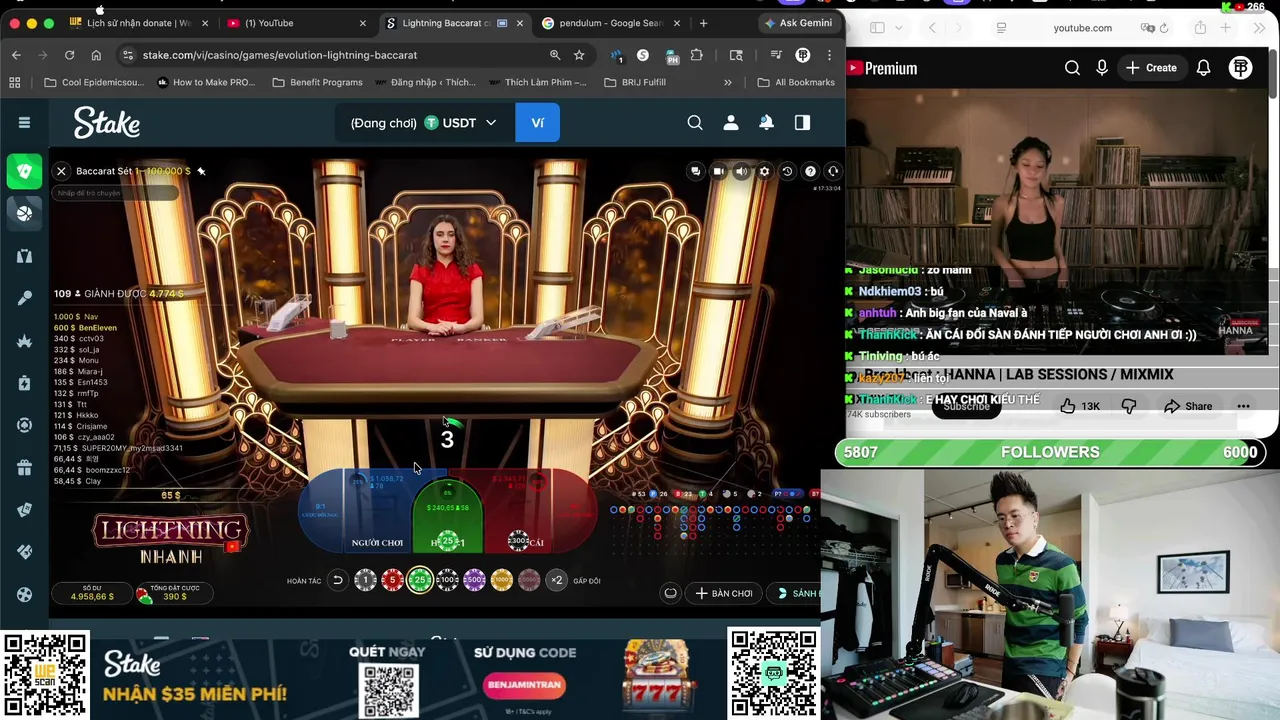Select the purple 500 chip
Screen dimensions: 1280x720
point(474,580)
